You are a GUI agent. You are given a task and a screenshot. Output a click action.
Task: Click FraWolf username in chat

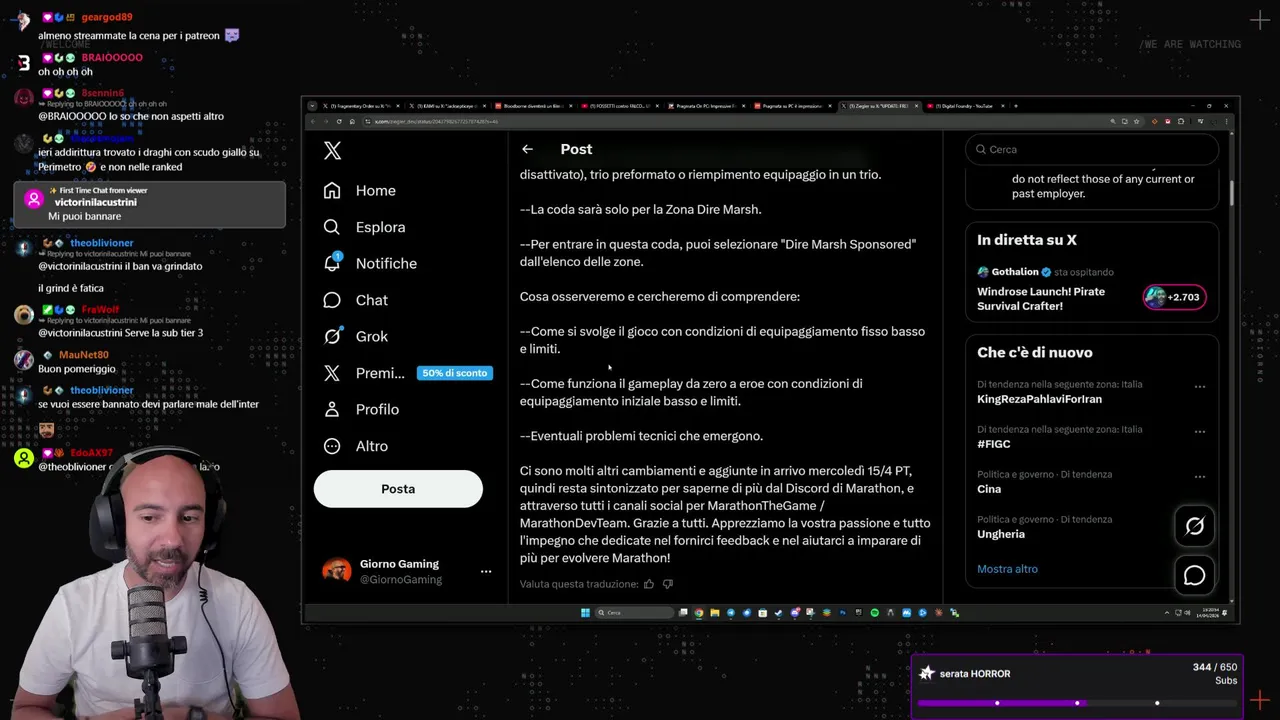click(100, 310)
